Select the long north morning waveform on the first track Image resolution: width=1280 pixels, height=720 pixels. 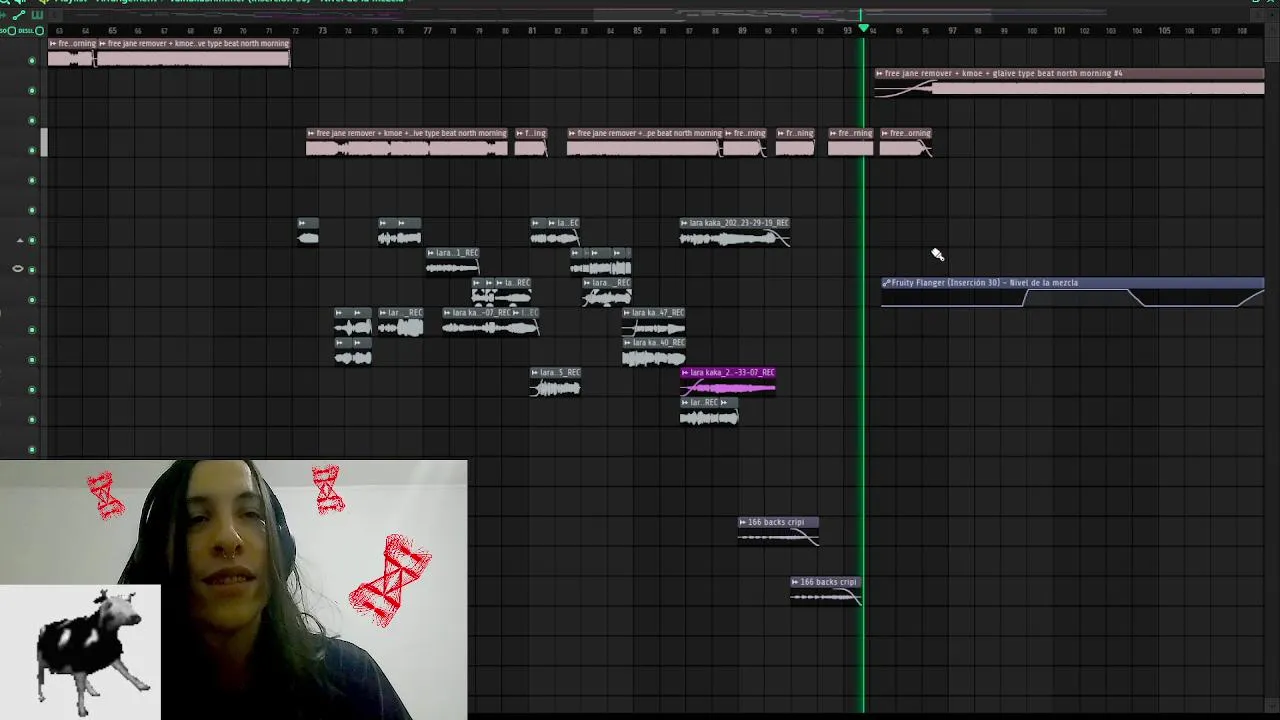tap(193, 59)
